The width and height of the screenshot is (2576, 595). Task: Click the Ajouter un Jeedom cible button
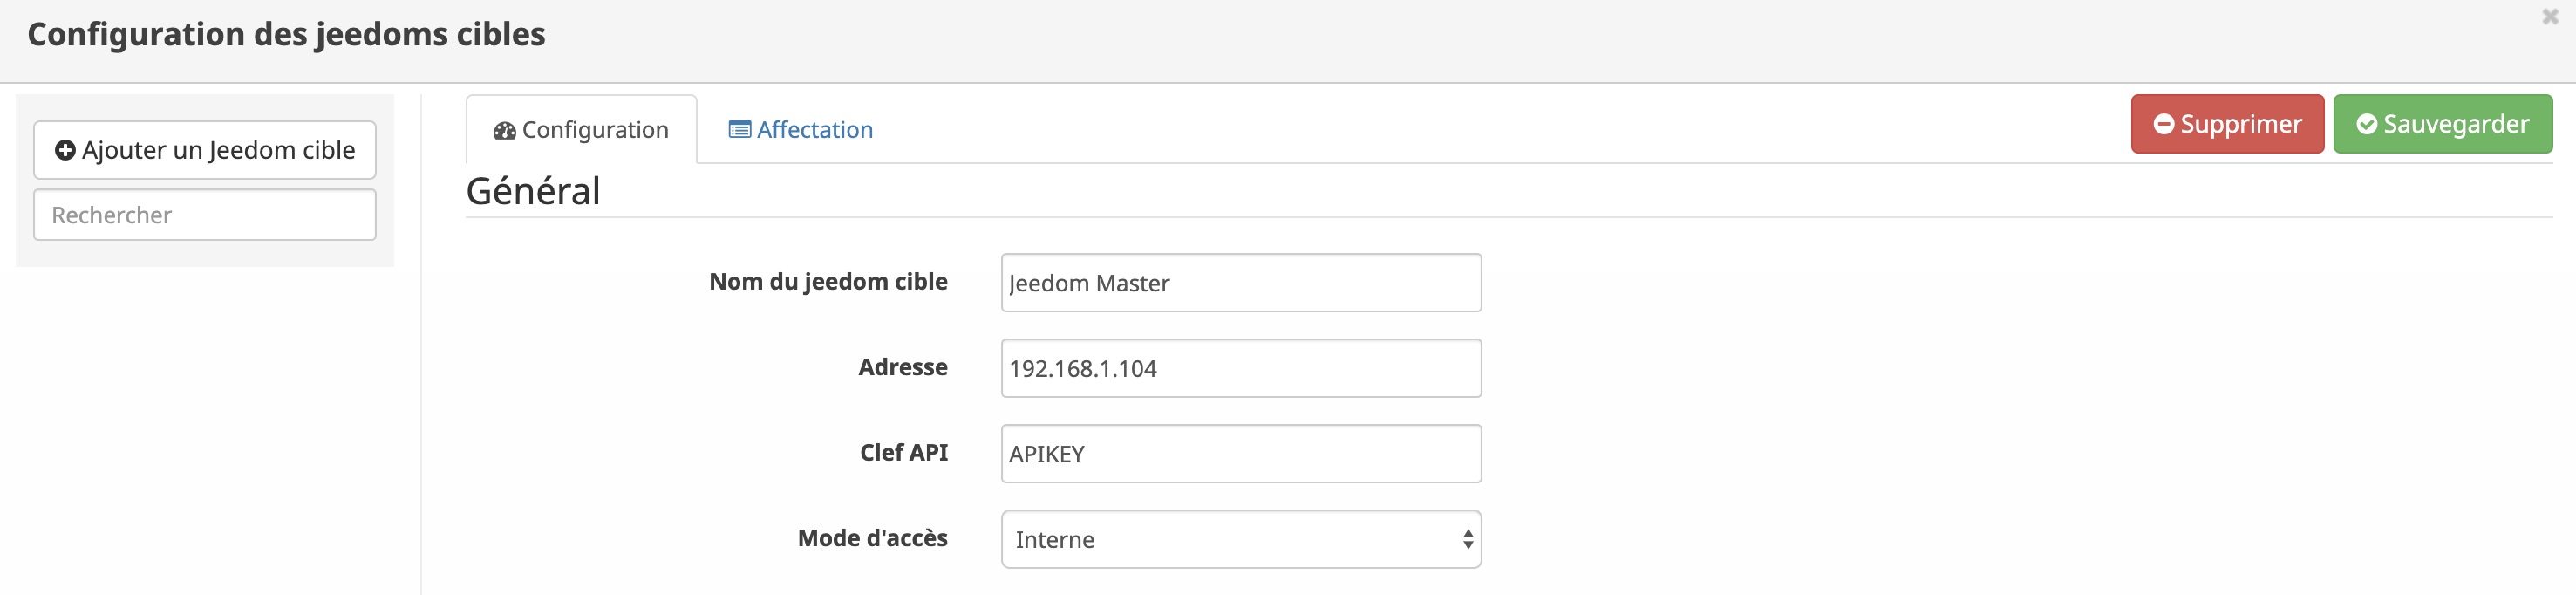point(205,150)
